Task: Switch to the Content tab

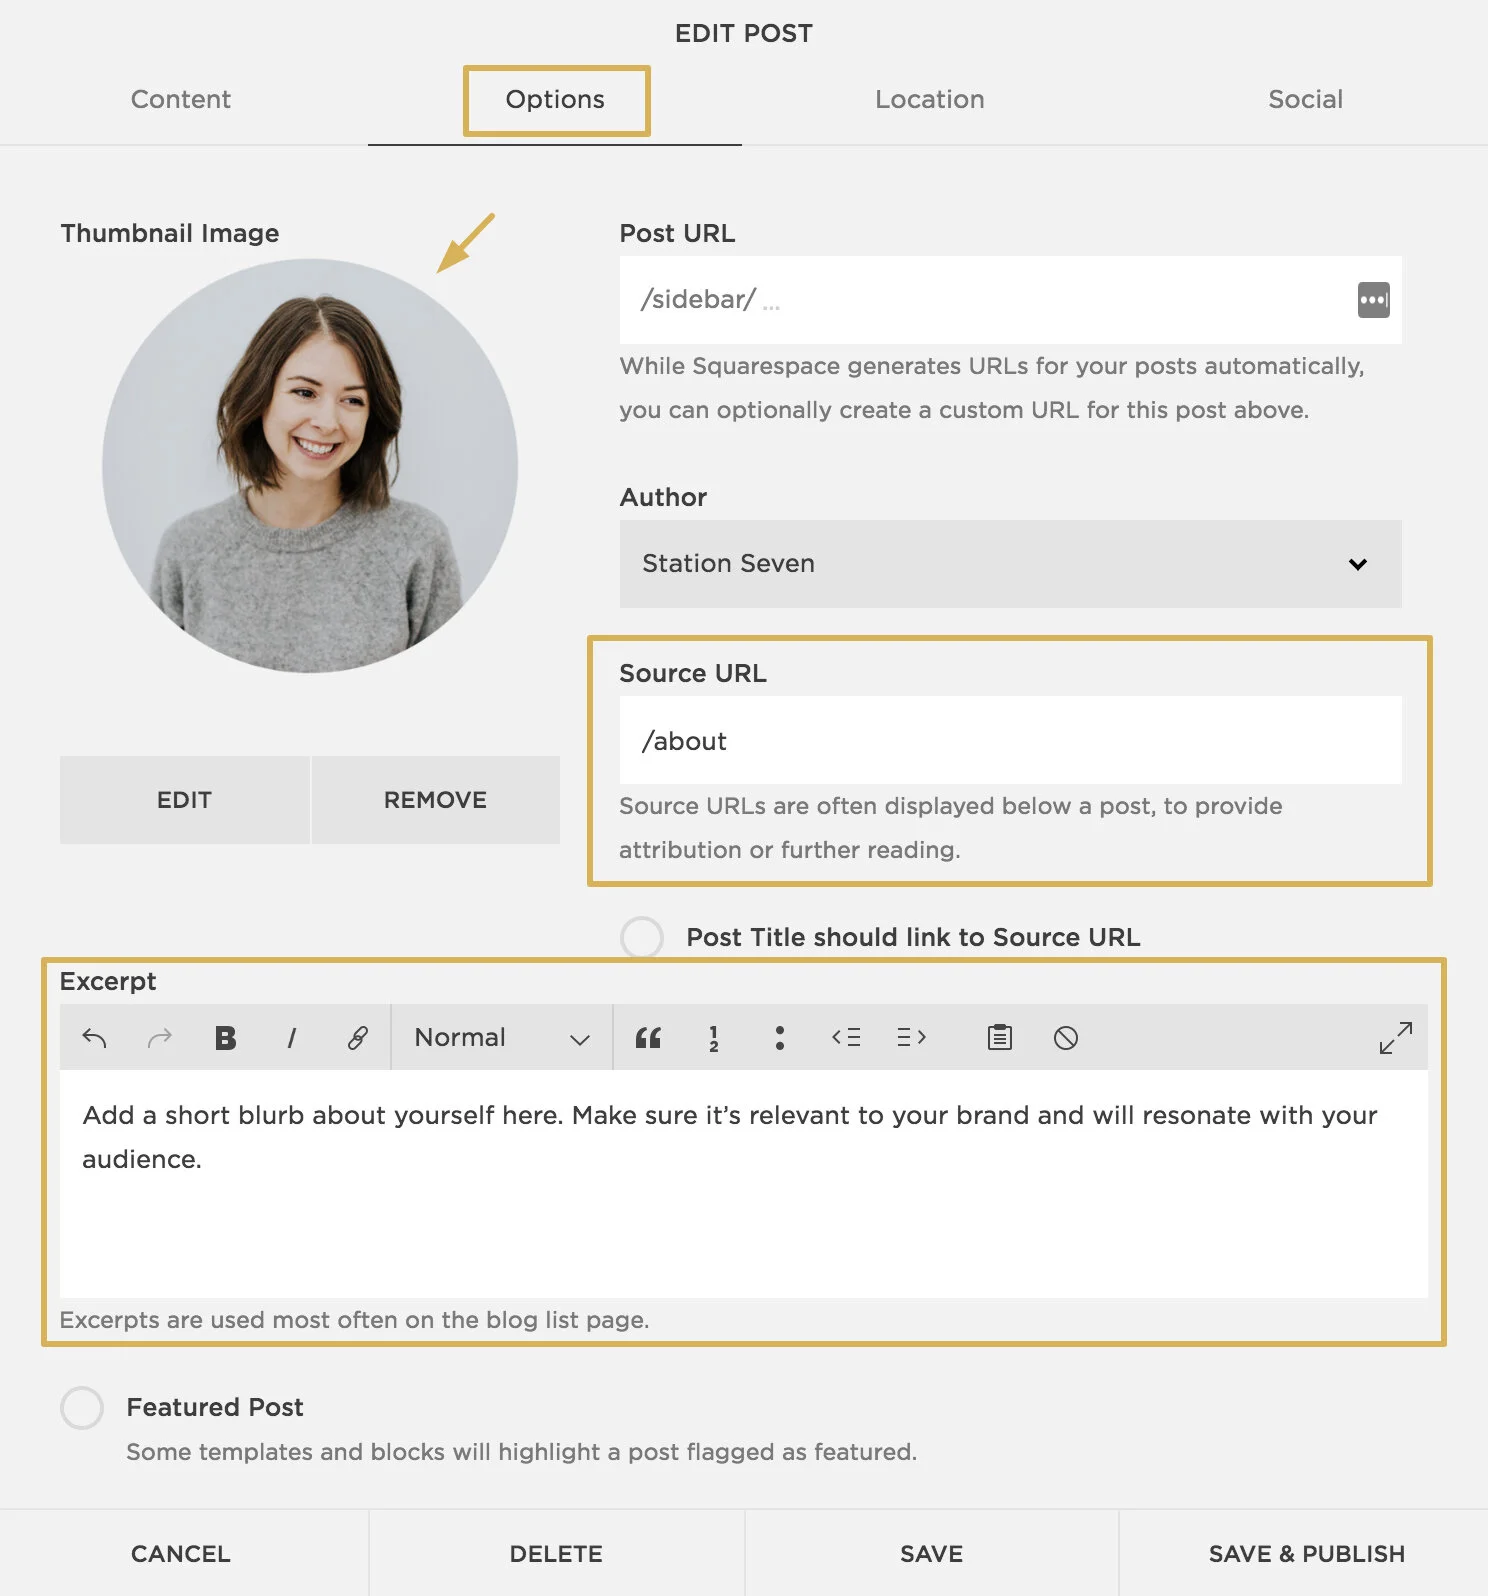Action: pos(181,99)
